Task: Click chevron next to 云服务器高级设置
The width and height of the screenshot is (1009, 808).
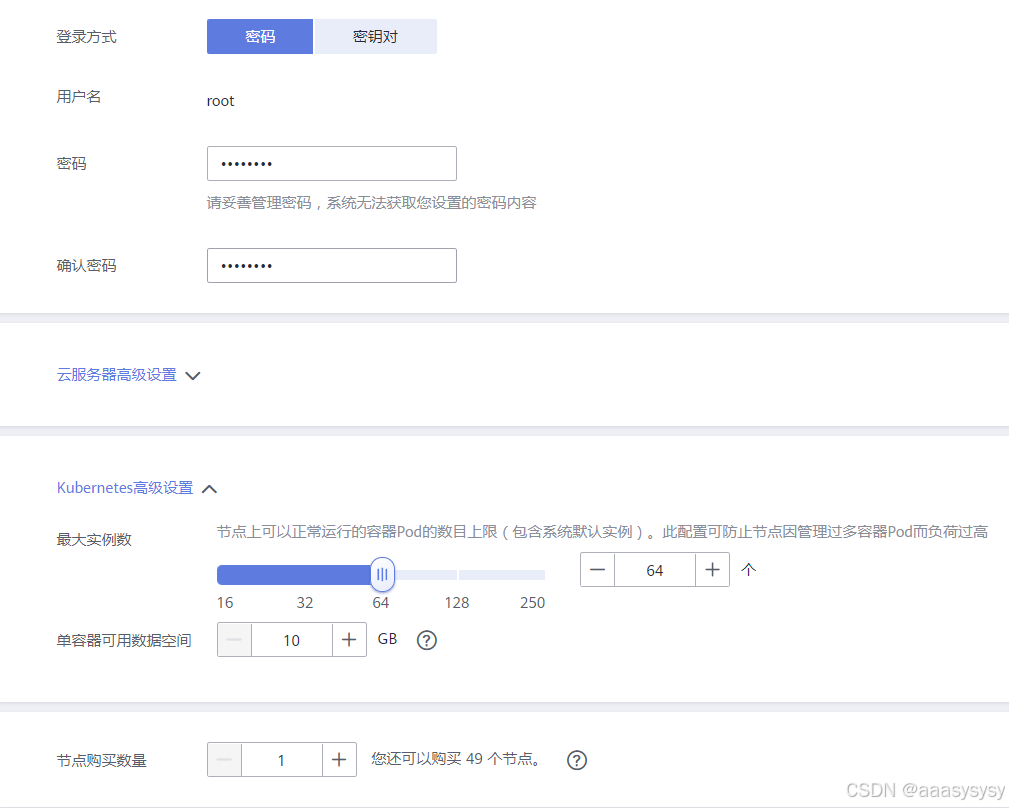Action: pyautogui.click(x=192, y=375)
